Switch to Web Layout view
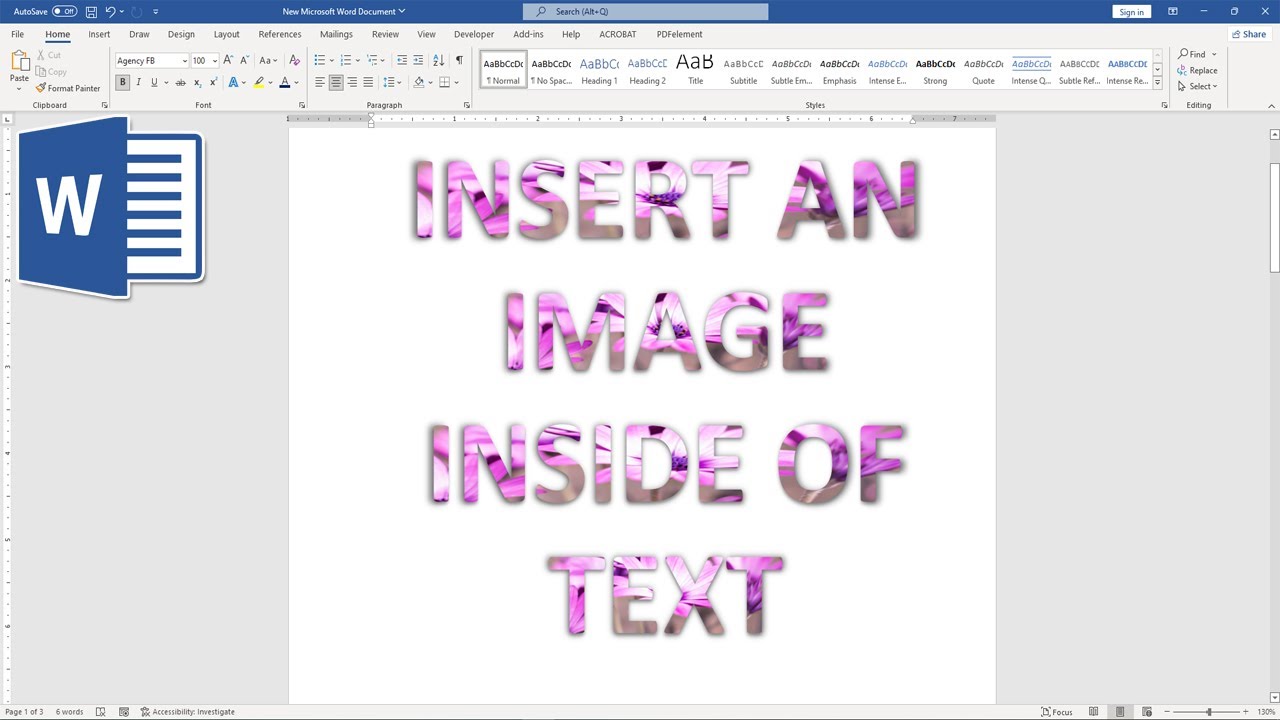The height and width of the screenshot is (720, 1280). click(x=1148, y=712)
